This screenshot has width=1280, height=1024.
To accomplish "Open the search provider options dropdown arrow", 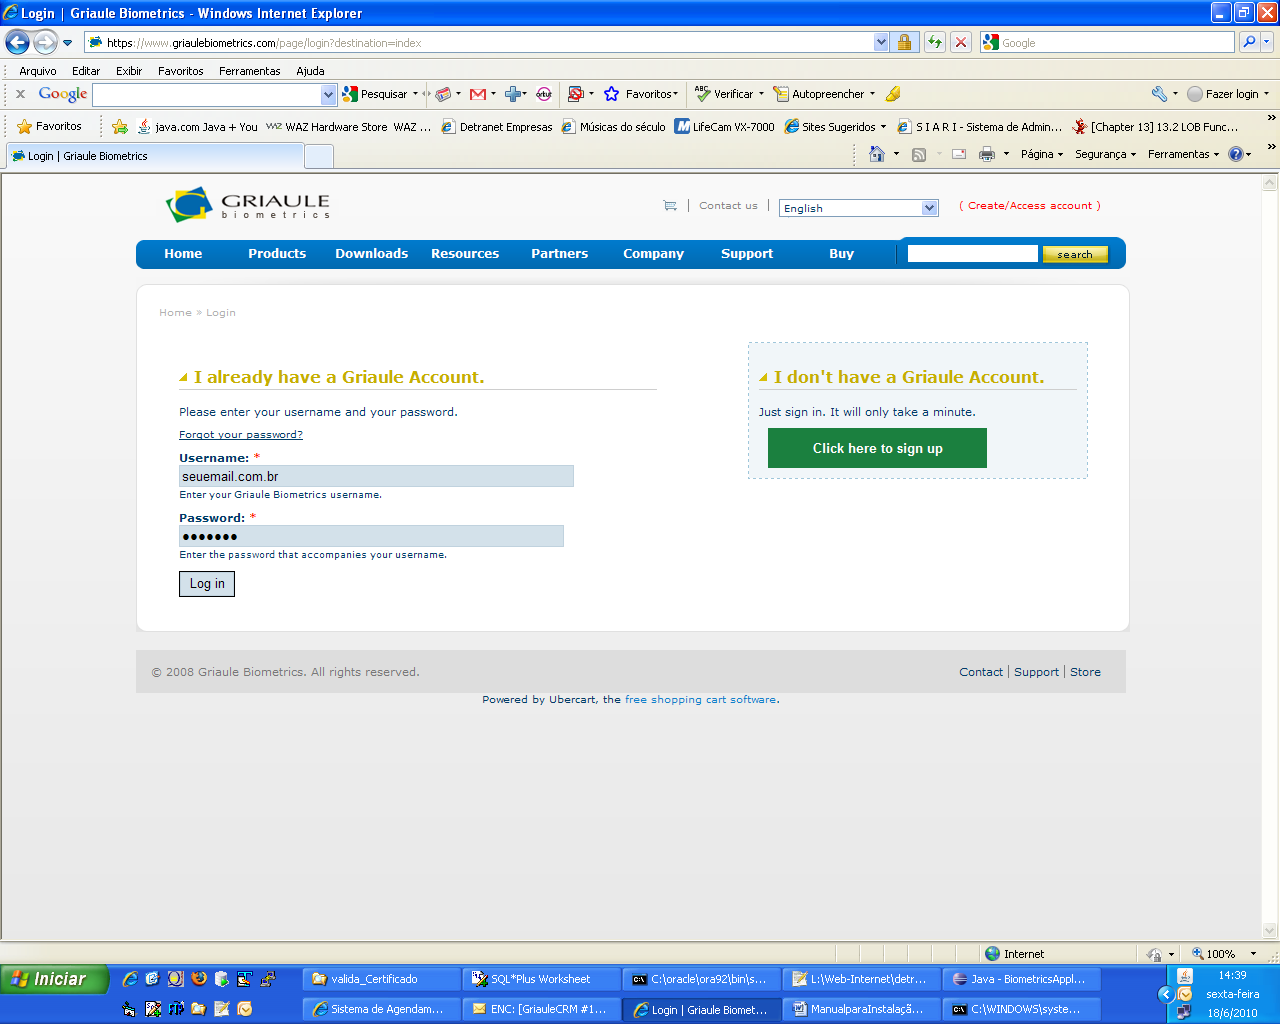I will (x=1267, y=42).
